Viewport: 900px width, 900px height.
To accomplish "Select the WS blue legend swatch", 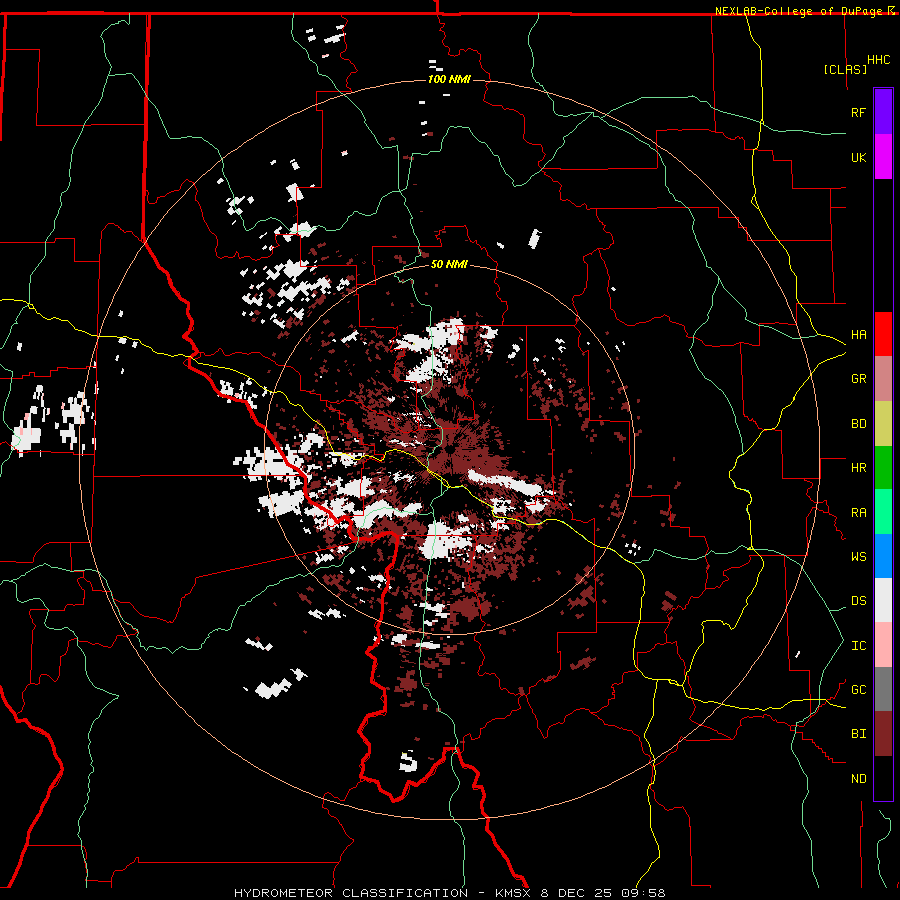I will tap(883, 556).
